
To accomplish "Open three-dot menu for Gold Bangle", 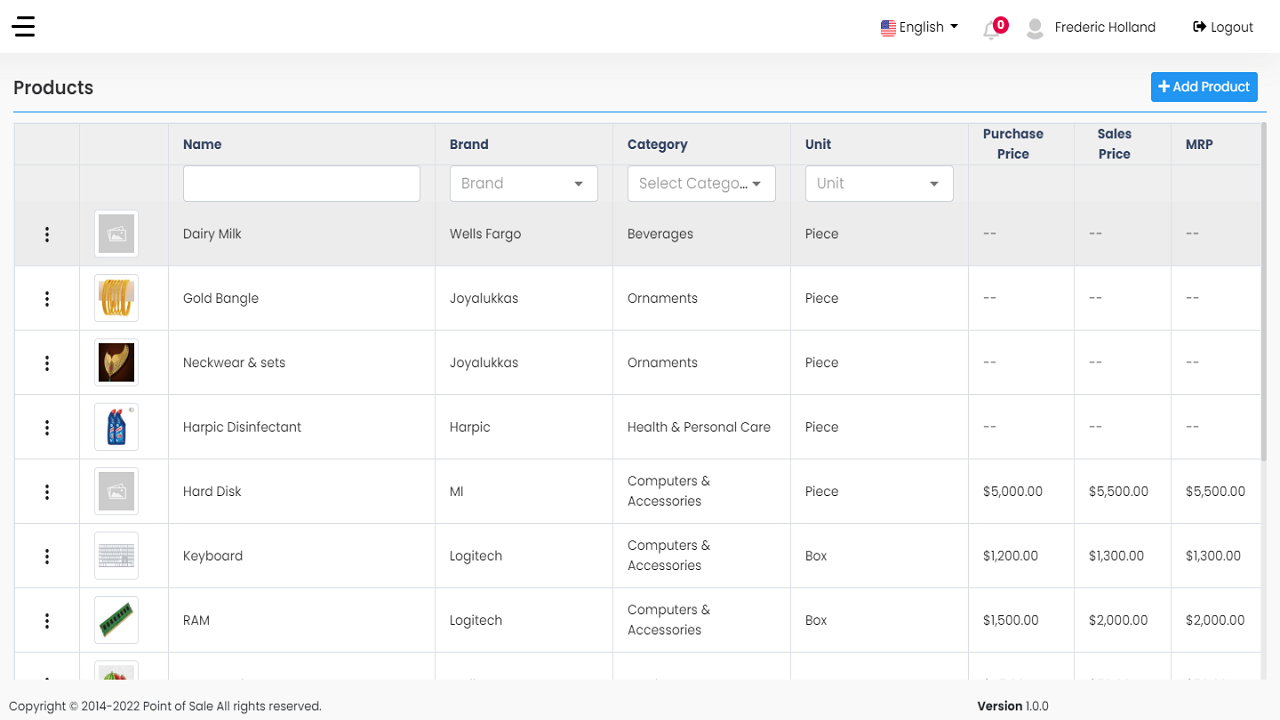I will tap(47, 298).
